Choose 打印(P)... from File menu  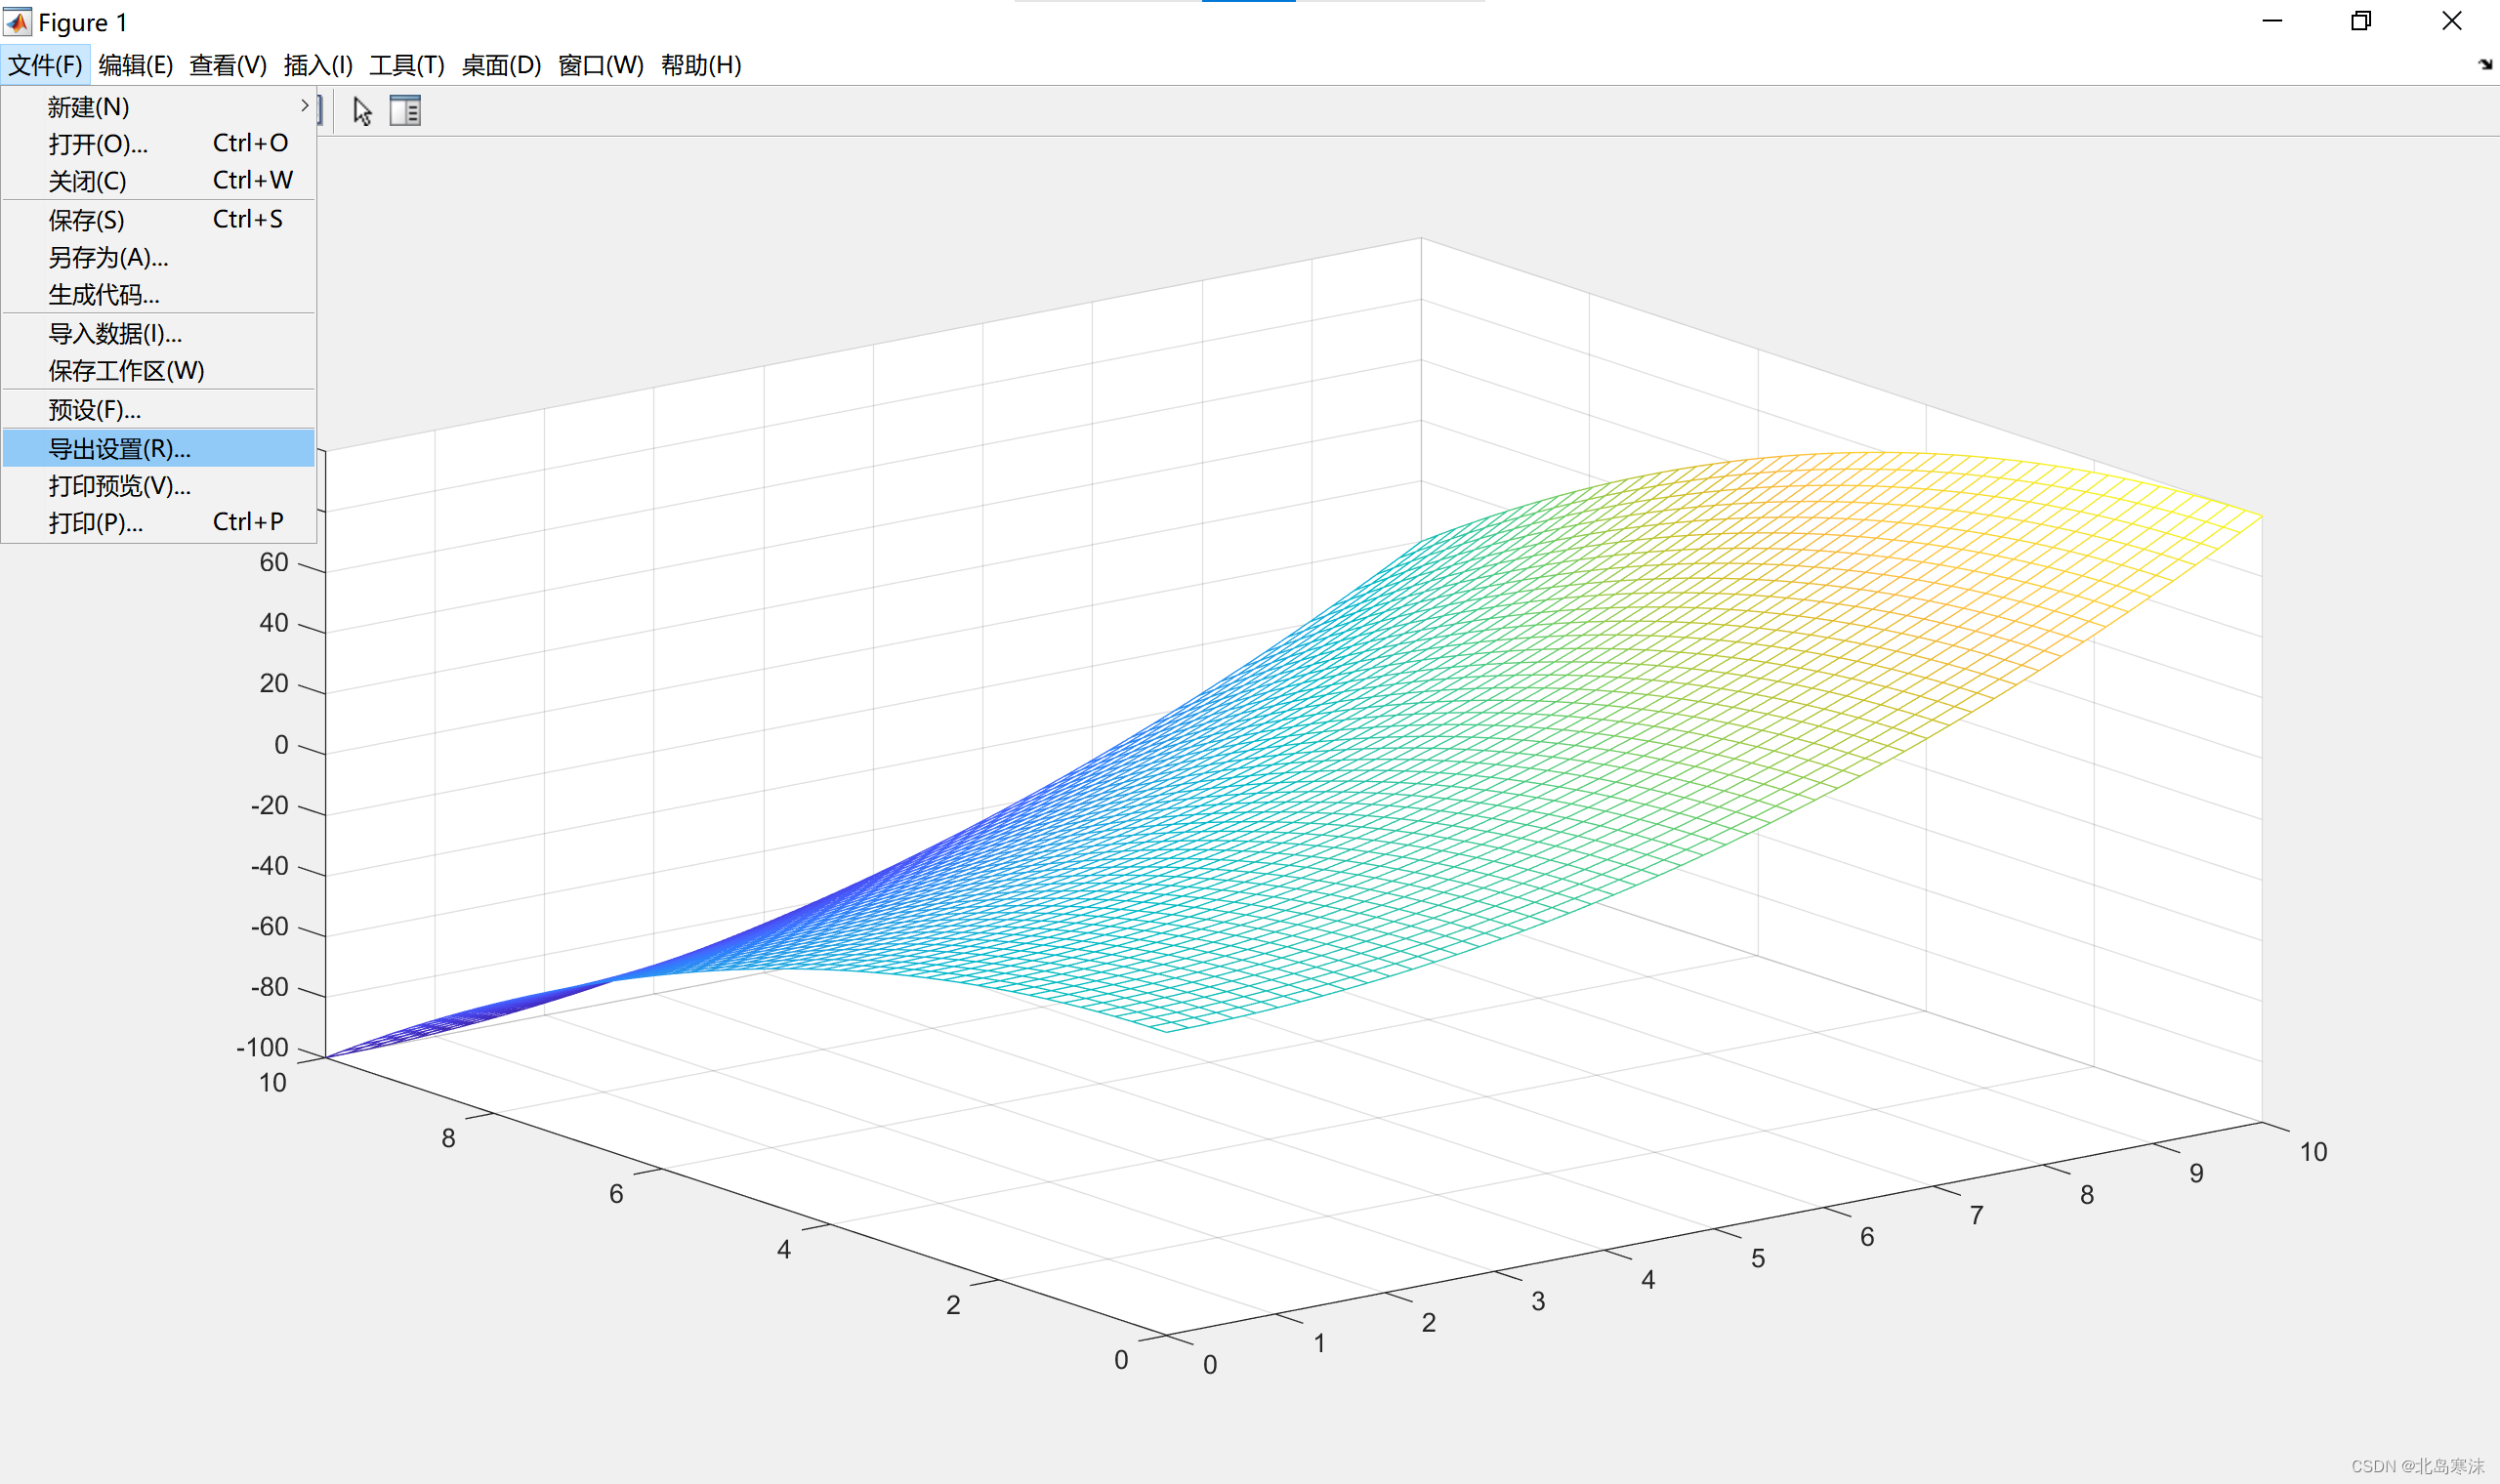tap(95, 523)
